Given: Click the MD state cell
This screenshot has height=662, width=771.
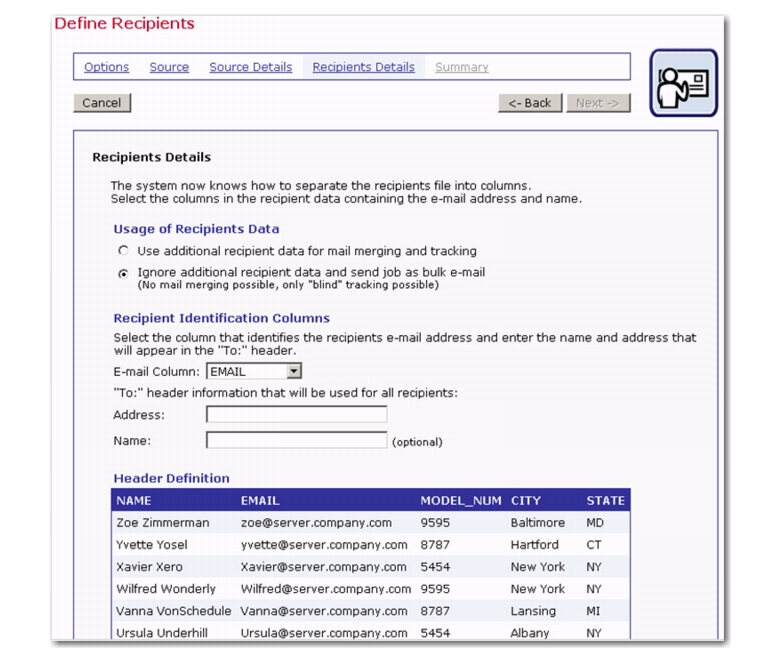Looking at the screenshot, I should (x=594, y=523).
